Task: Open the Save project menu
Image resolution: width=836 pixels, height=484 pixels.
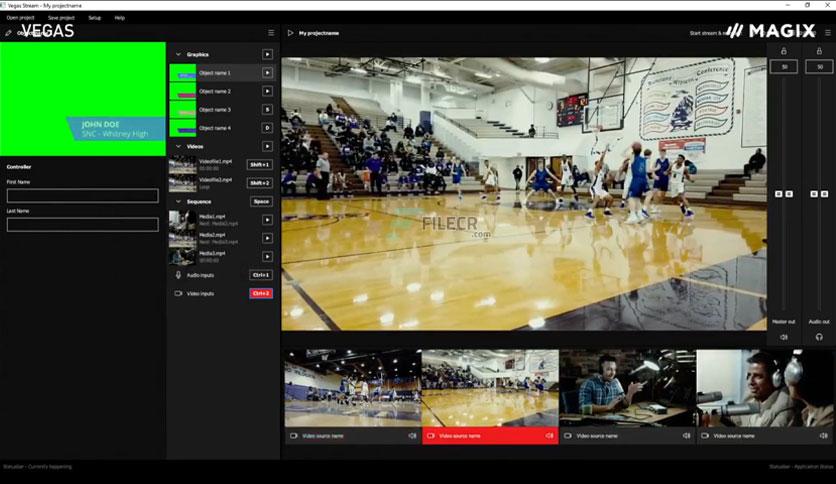Action: point(61,18)
